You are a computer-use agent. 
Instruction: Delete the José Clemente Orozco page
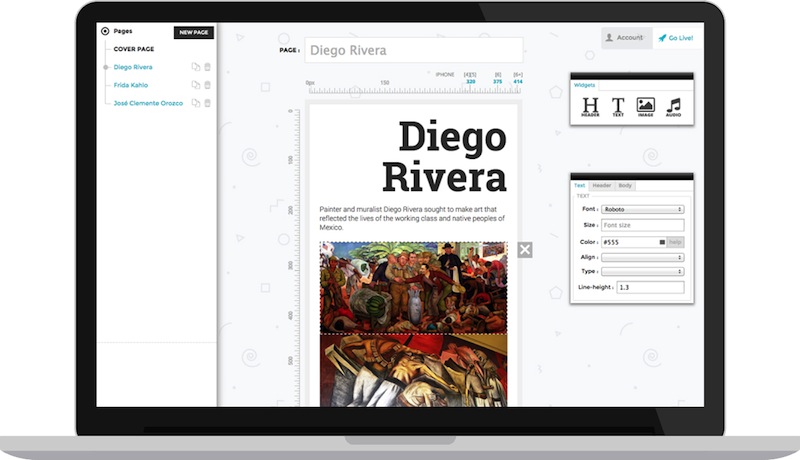[208, 103]
